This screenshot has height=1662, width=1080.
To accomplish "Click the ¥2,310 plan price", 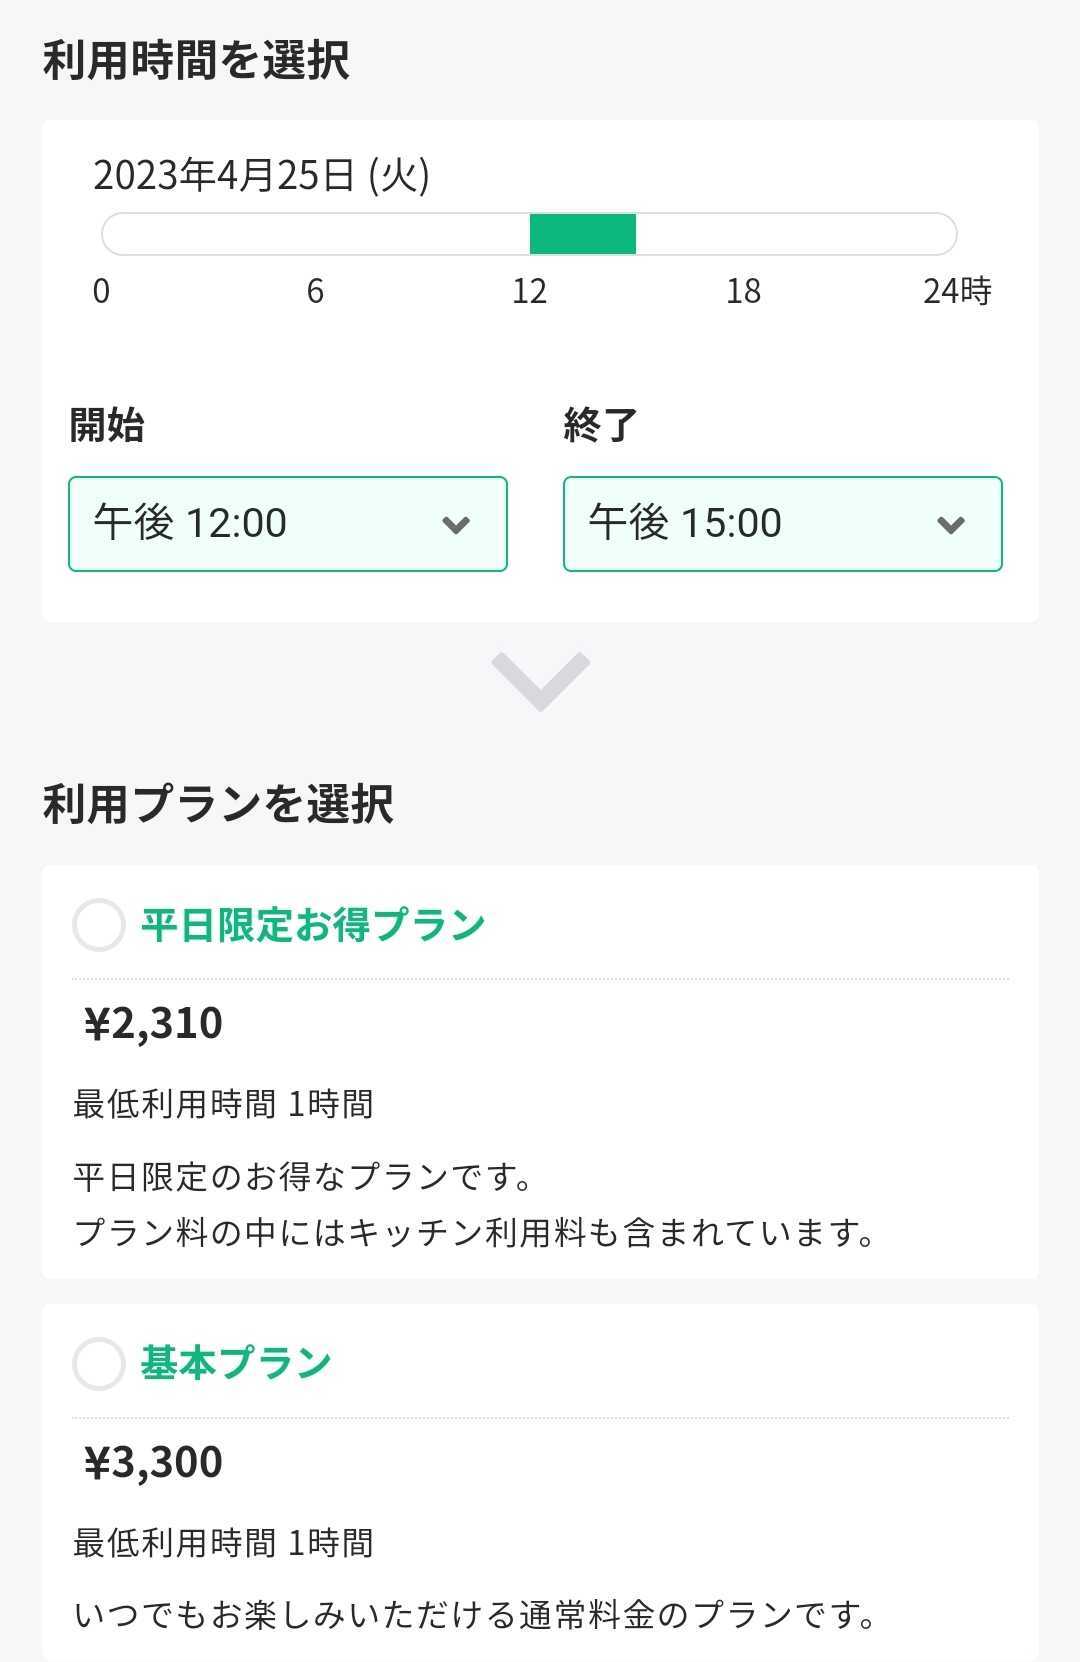I will (x=153, y=1023).
